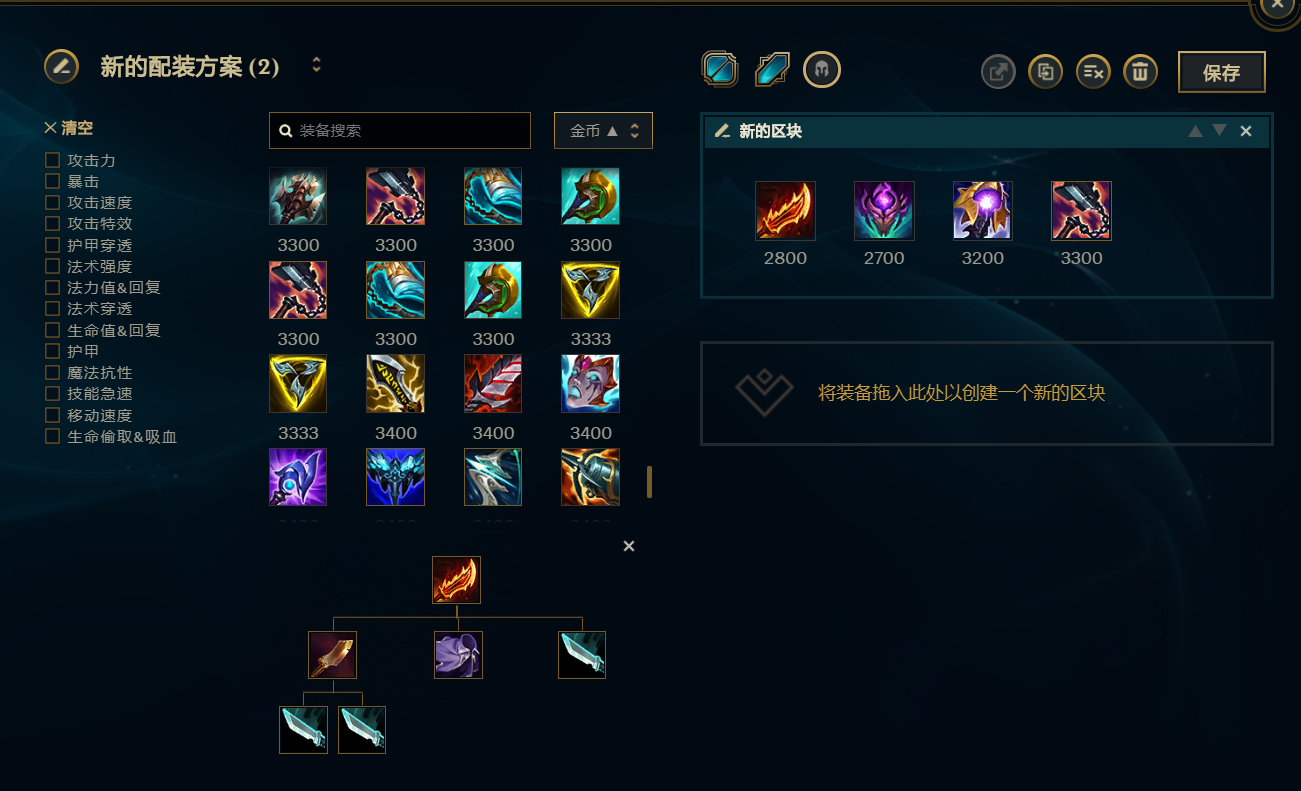
Task: Click the pencil icon beside item set name
Action: (x=61, y=67)
